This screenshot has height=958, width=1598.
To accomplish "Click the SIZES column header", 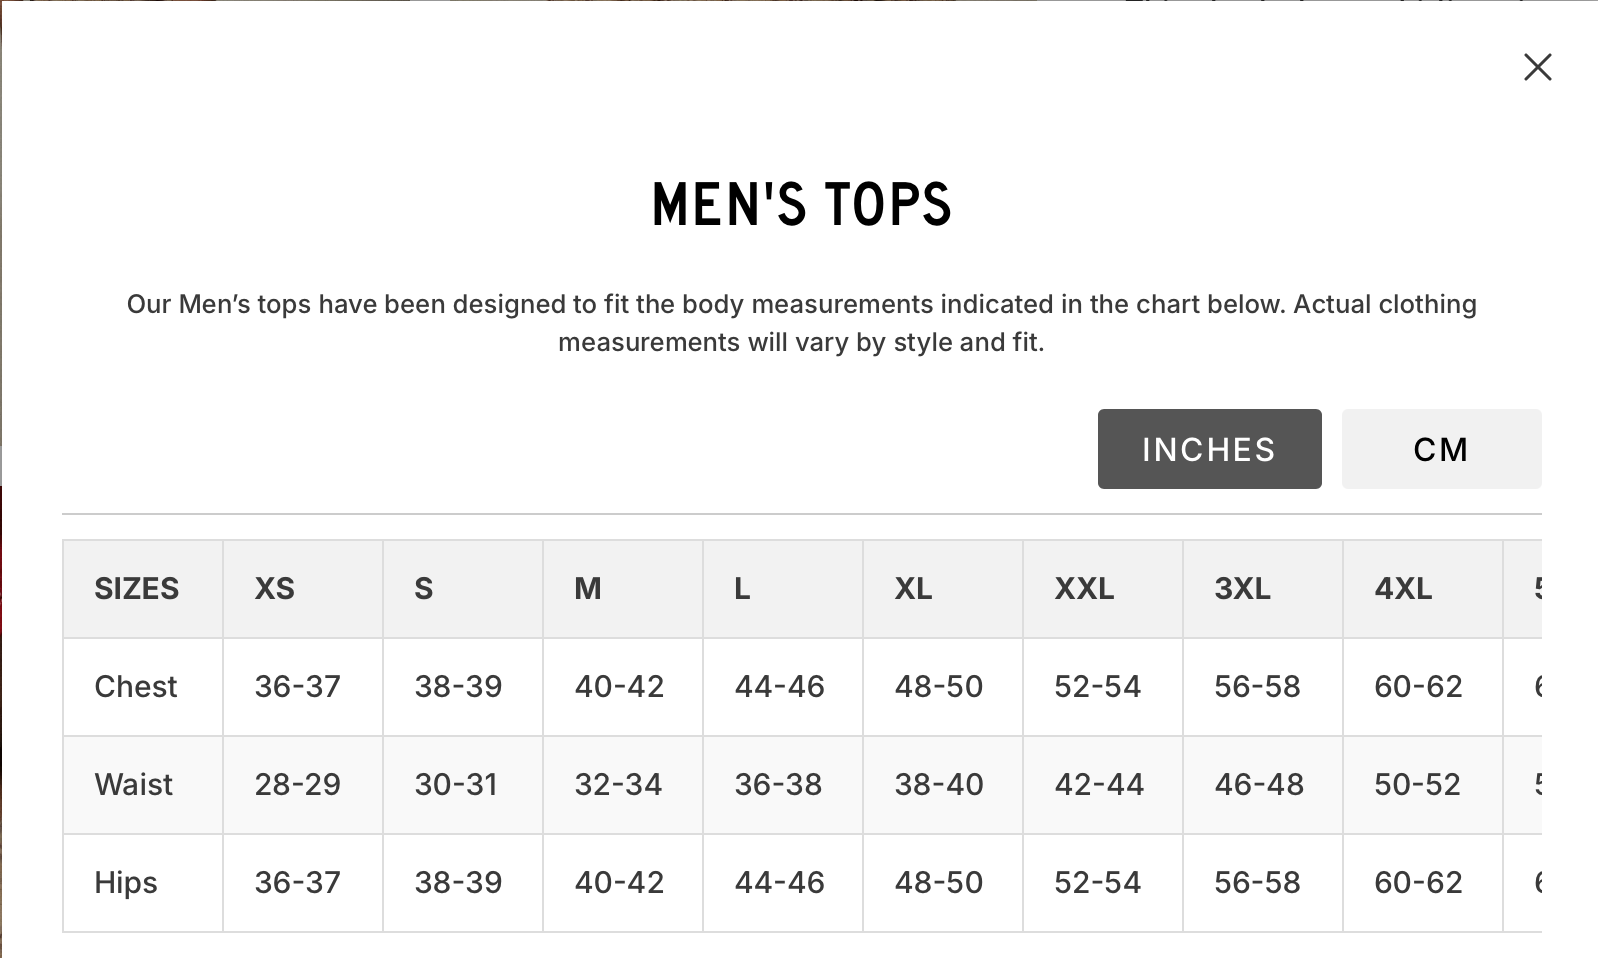I will [x=137, y=588].
